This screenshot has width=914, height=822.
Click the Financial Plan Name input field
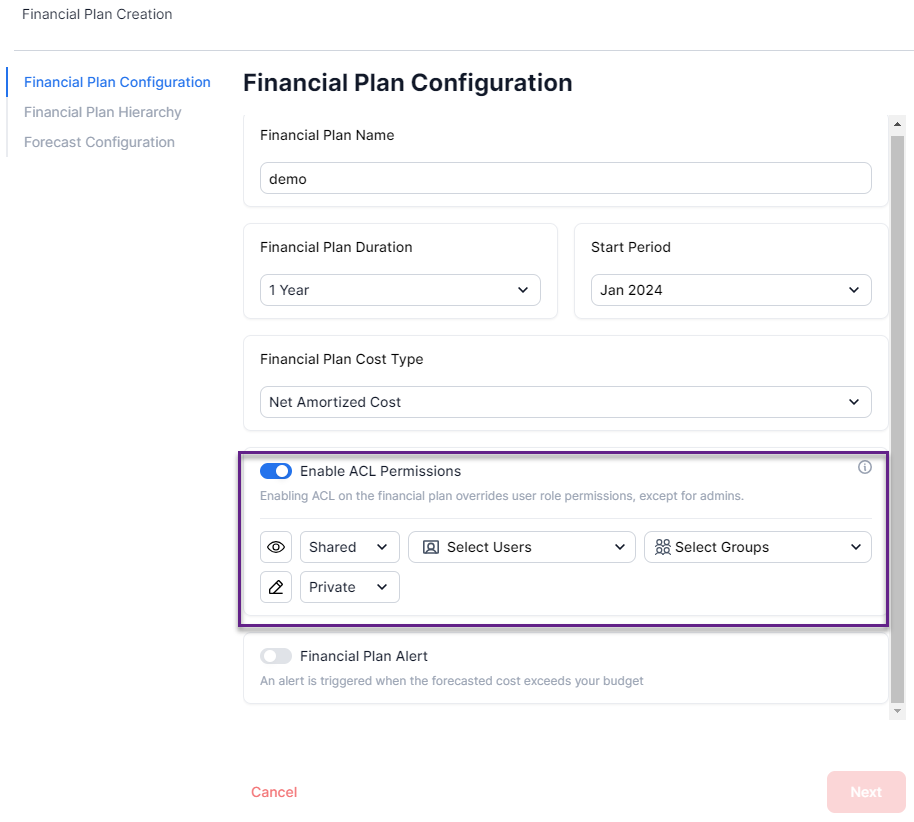565,178
